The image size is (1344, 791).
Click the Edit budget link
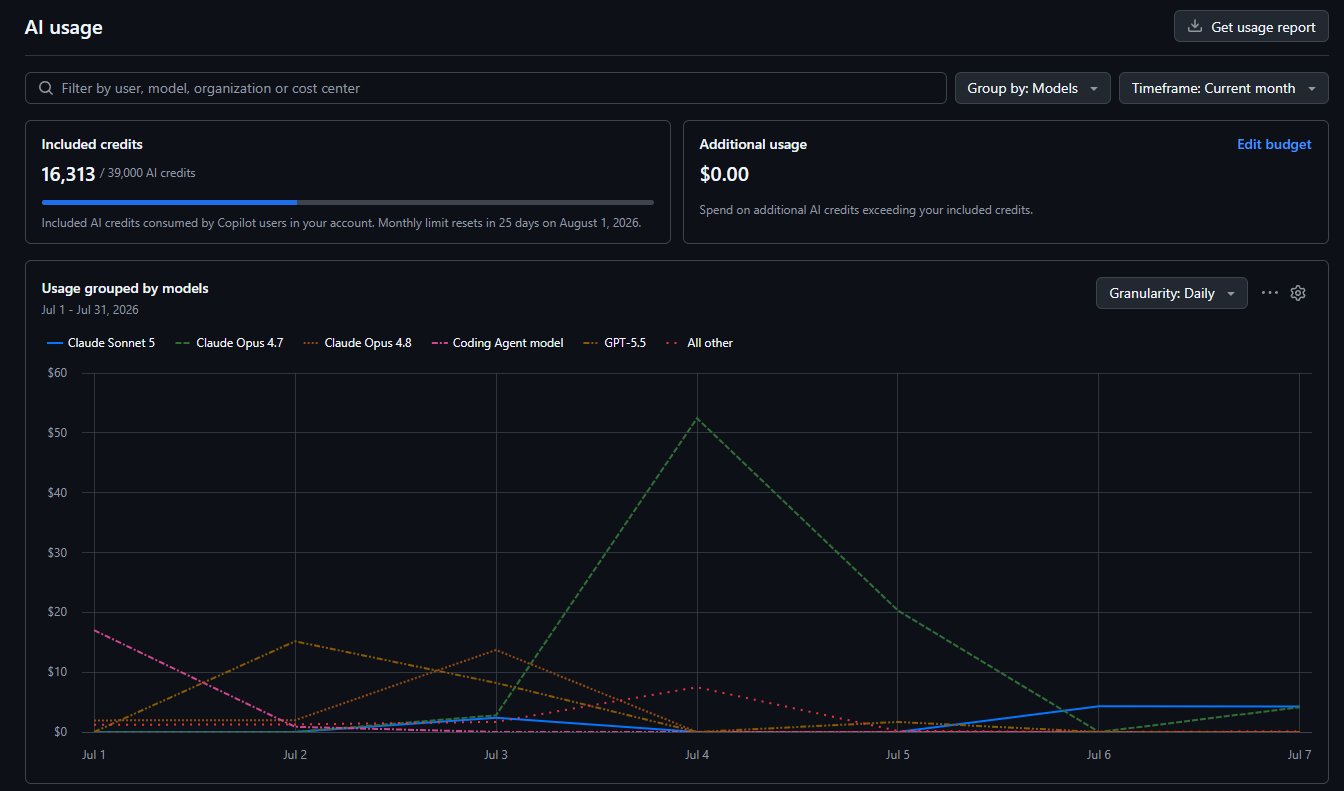(1274, 144)
